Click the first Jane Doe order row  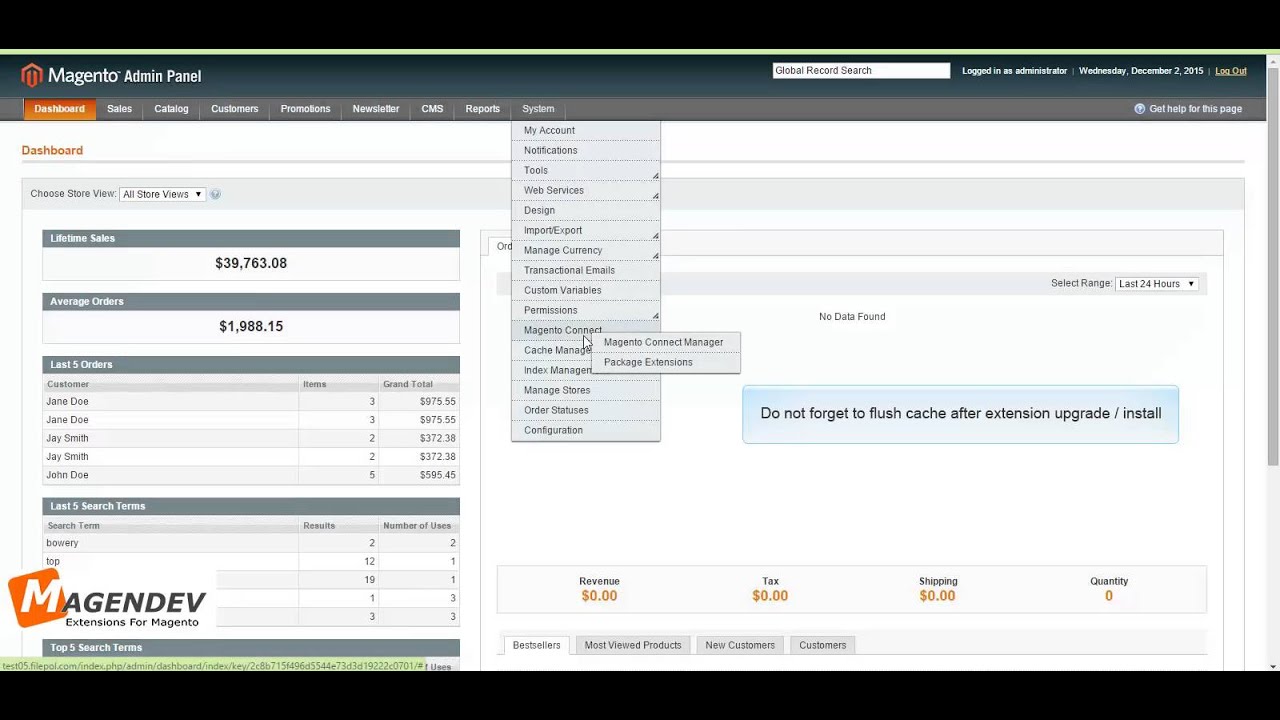click(251, 402)
